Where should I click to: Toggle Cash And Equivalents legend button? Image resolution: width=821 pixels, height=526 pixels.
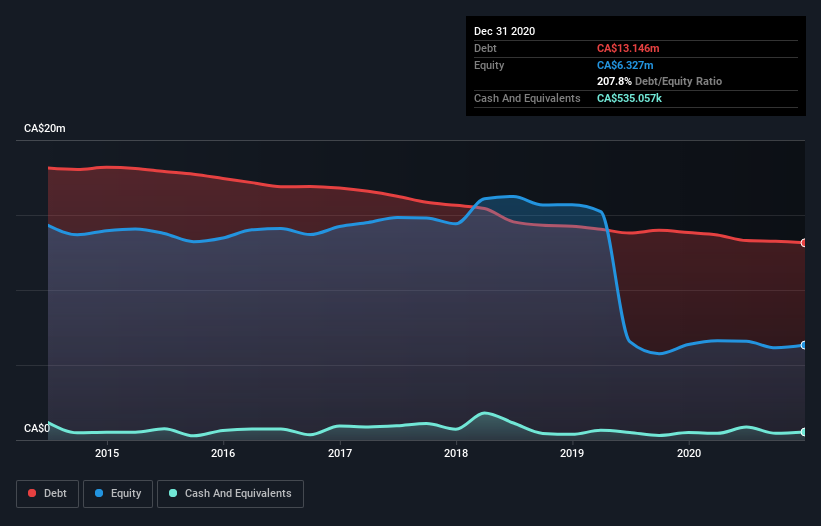(230, 494)
